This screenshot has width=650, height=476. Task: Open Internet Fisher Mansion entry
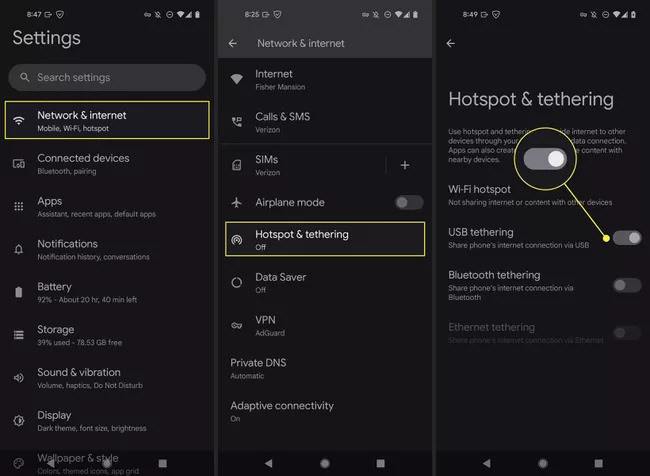point(325,79)
